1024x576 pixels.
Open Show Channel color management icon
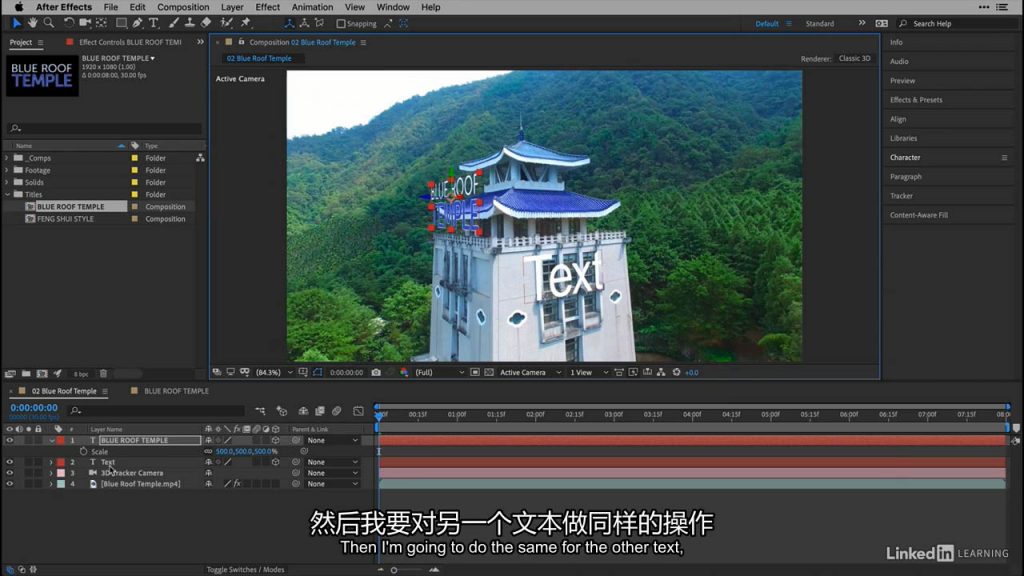tap(404, 372)
